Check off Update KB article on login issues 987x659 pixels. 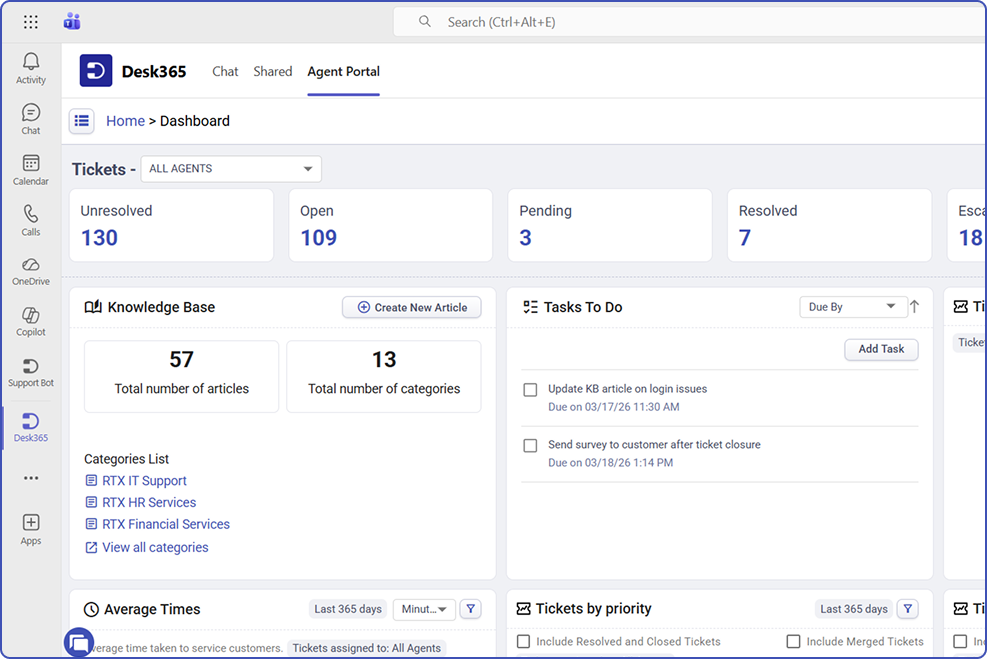pyautogui.click(x=530, y=390)
